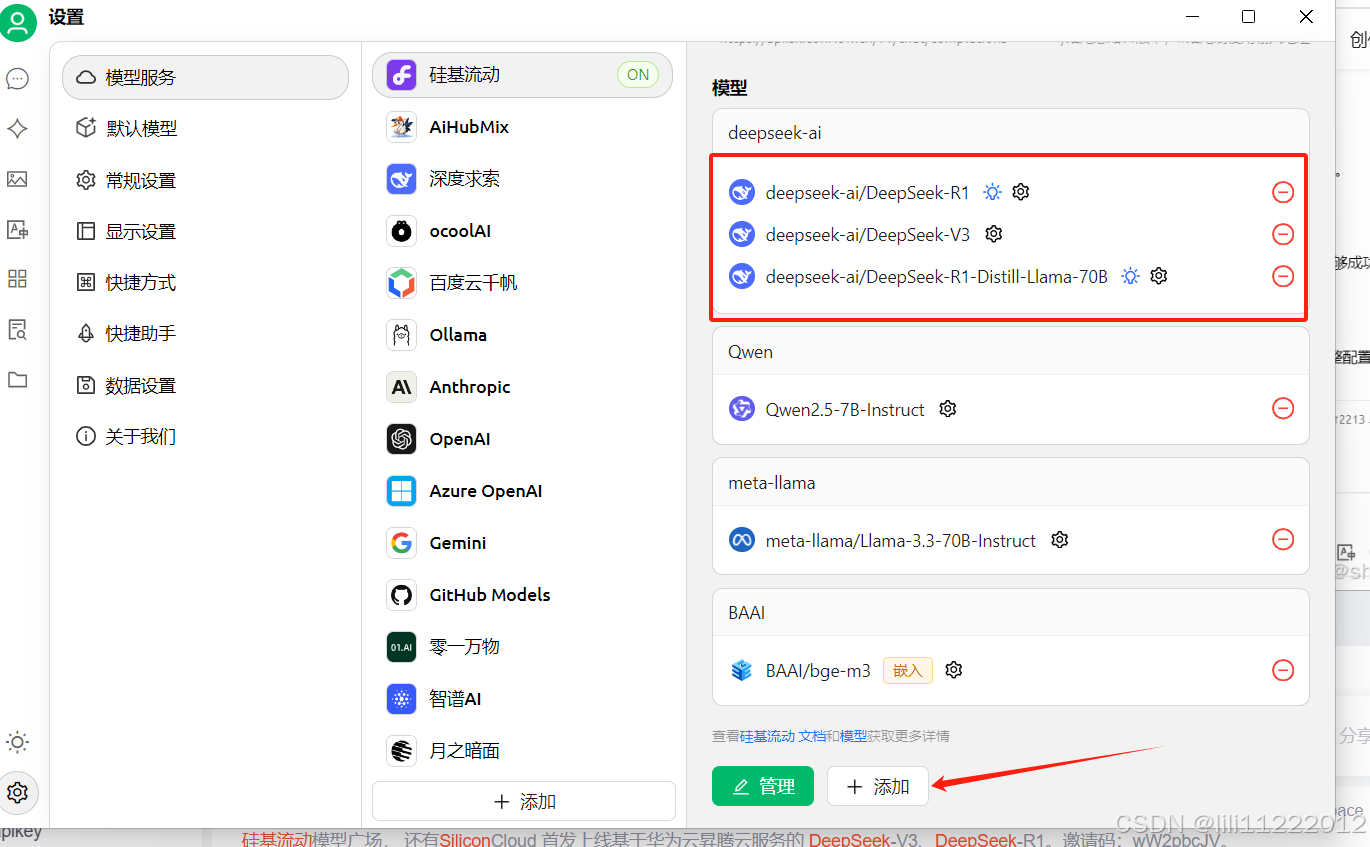Choose the 智谱AI provider

[x=523, y=699]
